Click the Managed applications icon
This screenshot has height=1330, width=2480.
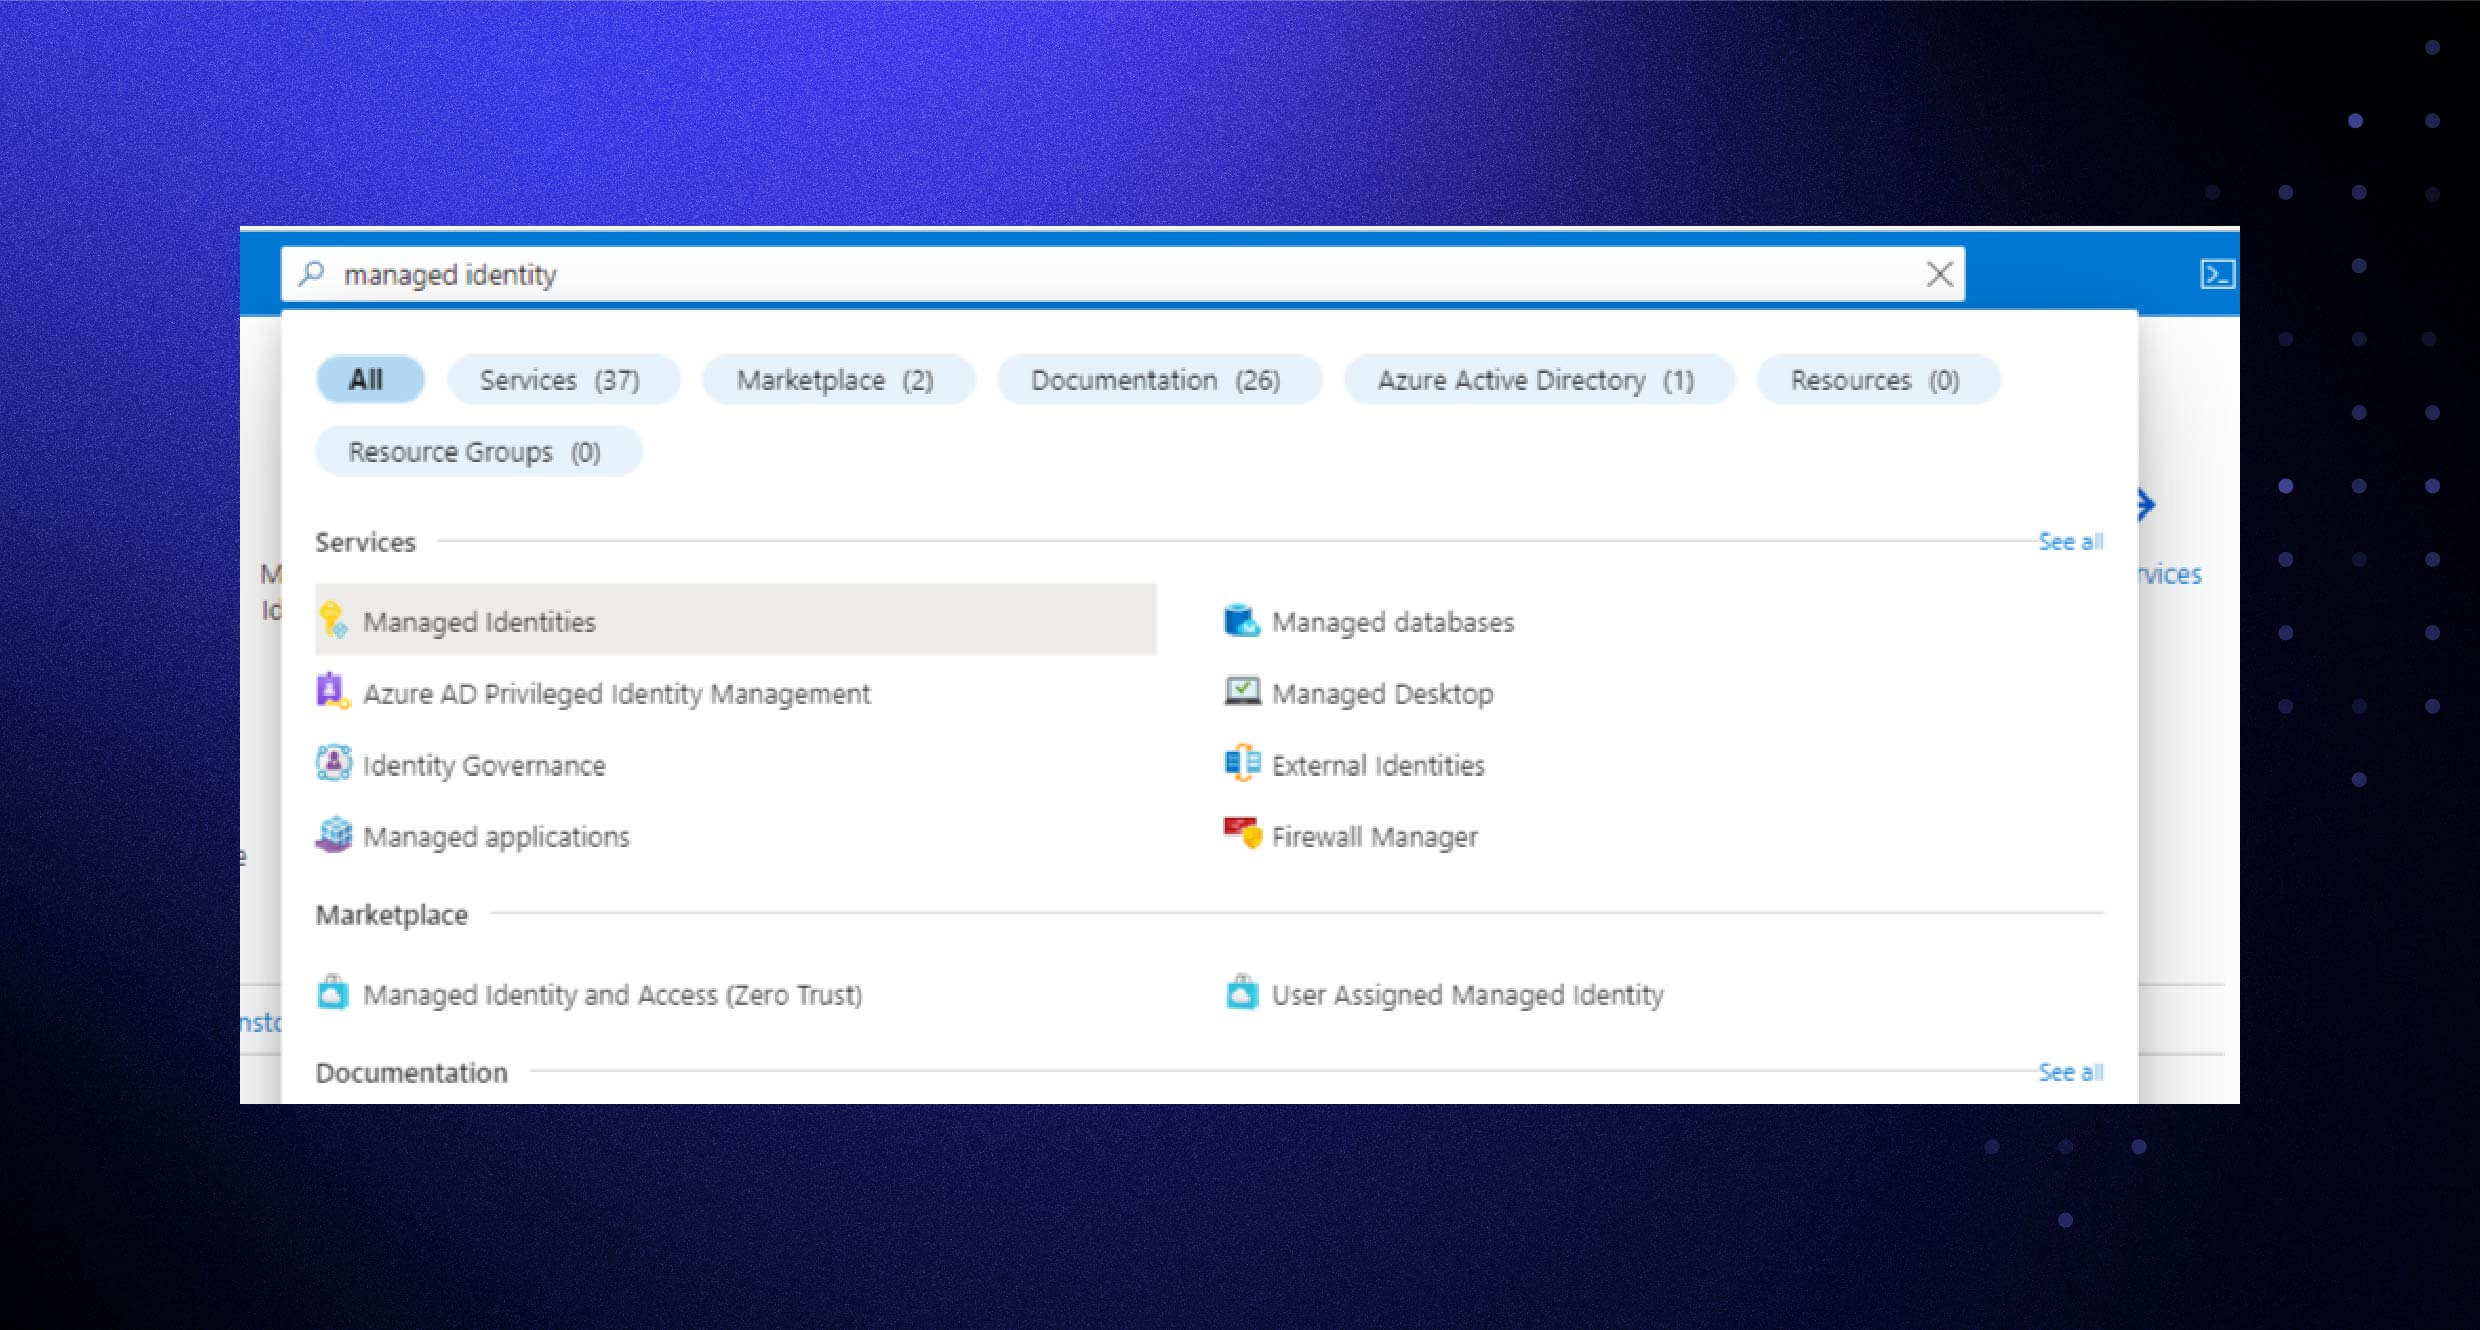click(334, 836)
